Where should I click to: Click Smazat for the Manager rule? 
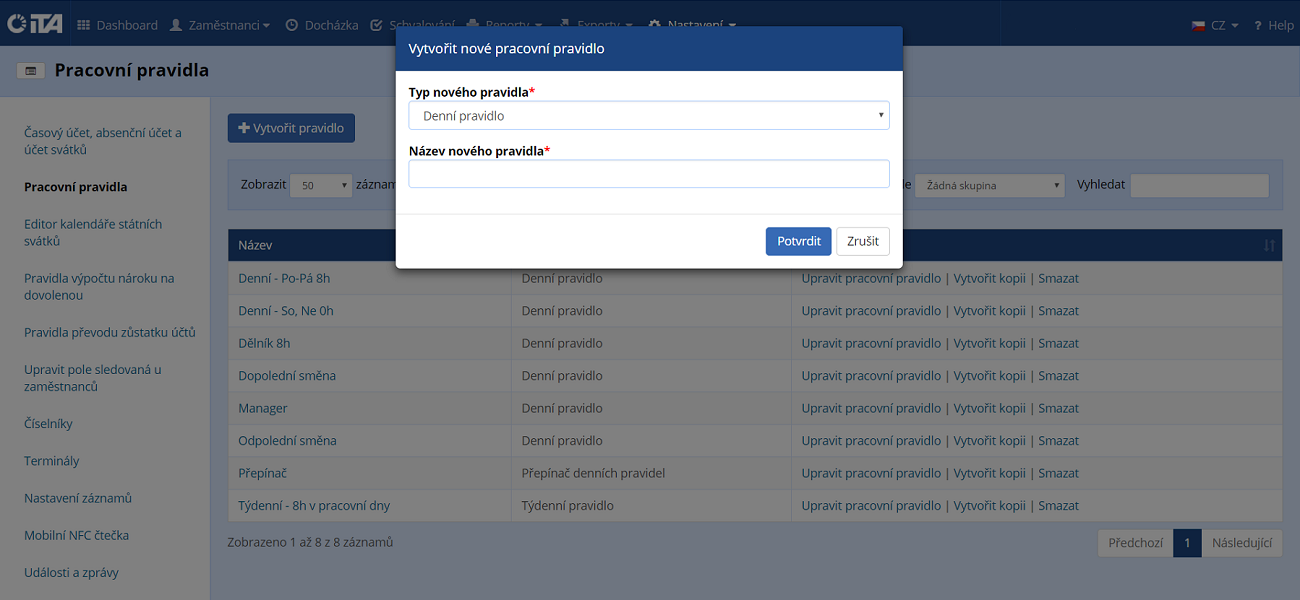click(x=1058, y=408)
